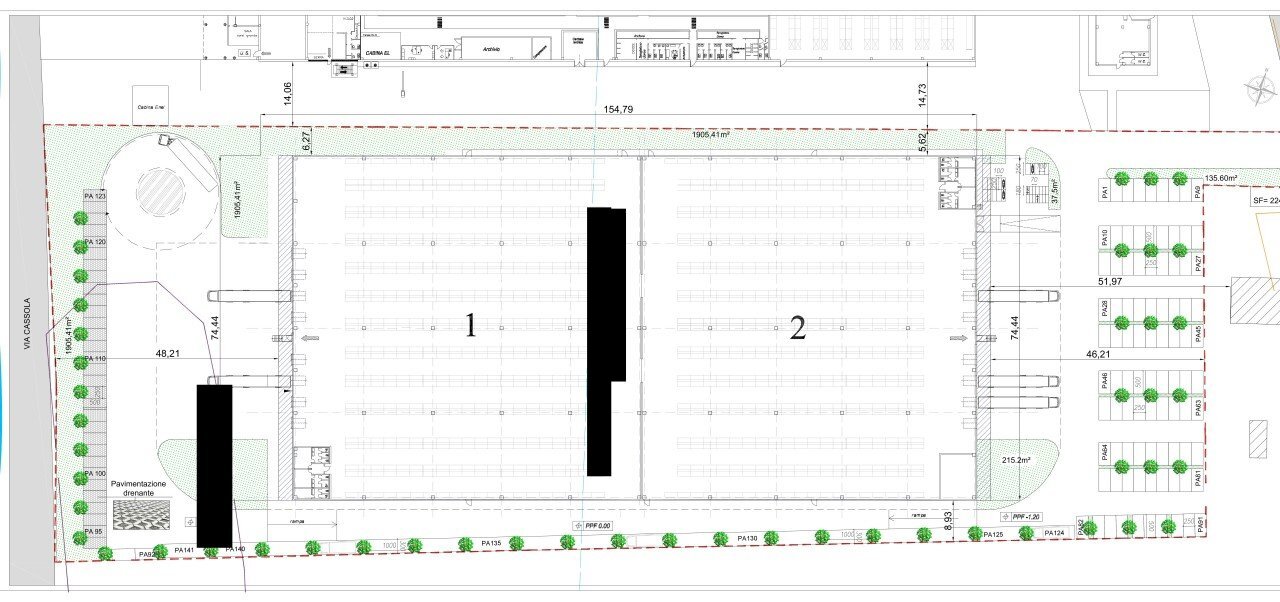Select the large number 2 hall label
Viewport: 1280px width, 602px height.
click(x=797, y=328)
